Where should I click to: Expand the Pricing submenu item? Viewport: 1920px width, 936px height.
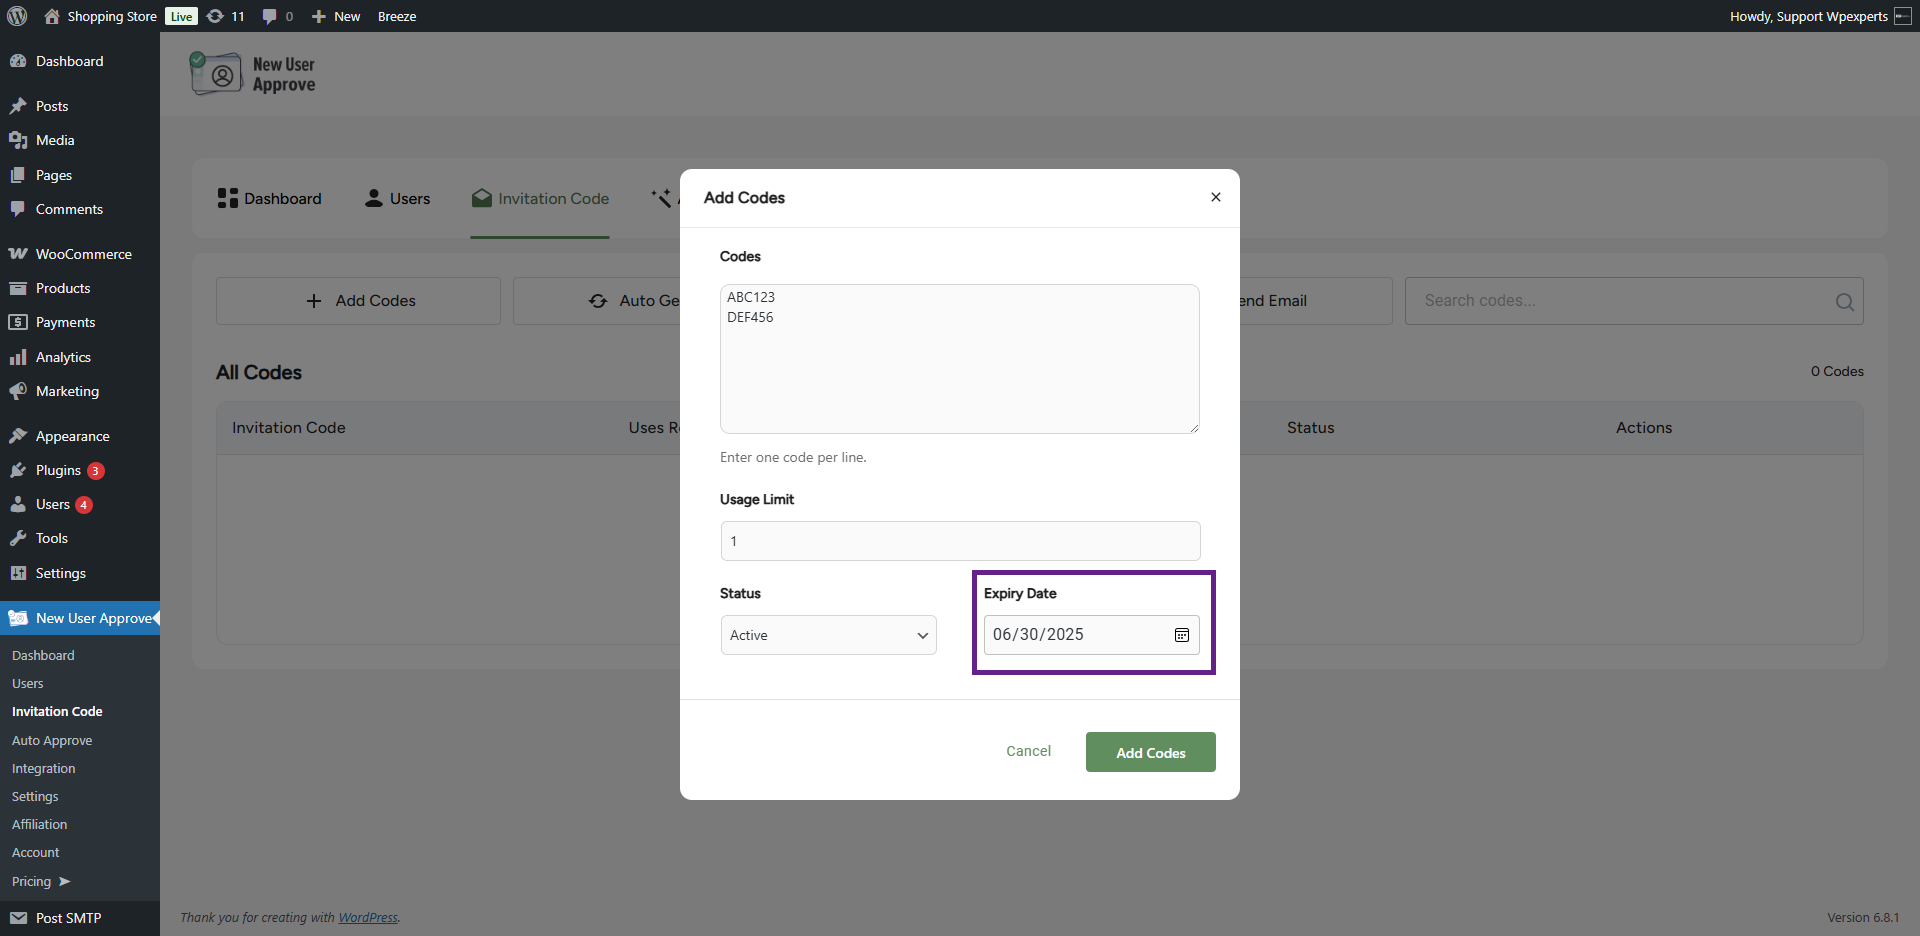click(x=40, y=881)
